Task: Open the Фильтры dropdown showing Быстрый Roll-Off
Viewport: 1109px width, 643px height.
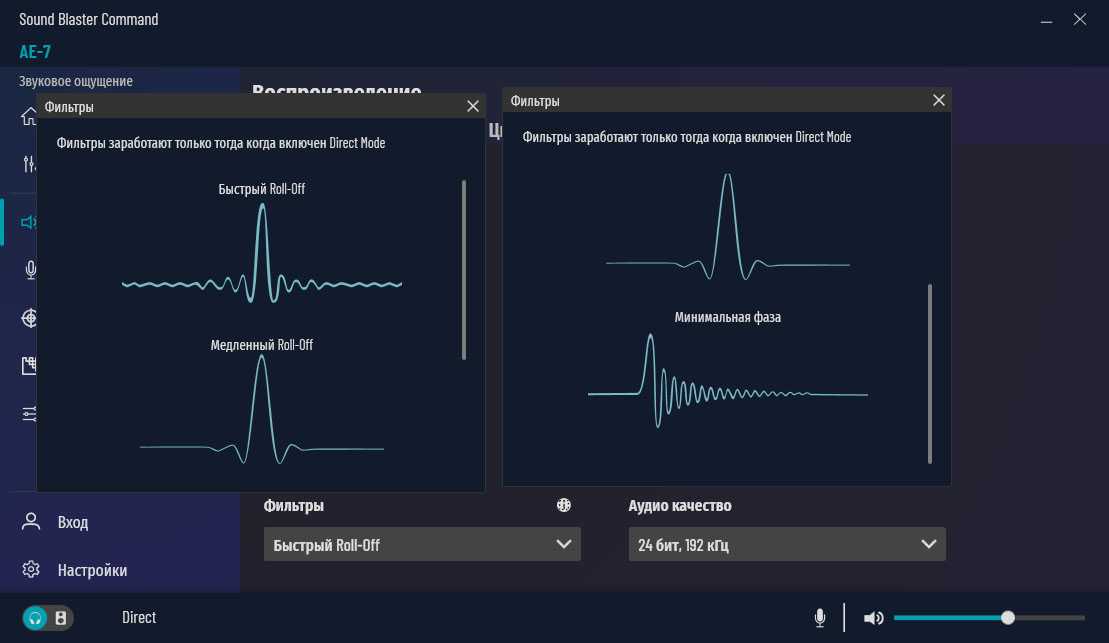Action: [x=421, y=545]
